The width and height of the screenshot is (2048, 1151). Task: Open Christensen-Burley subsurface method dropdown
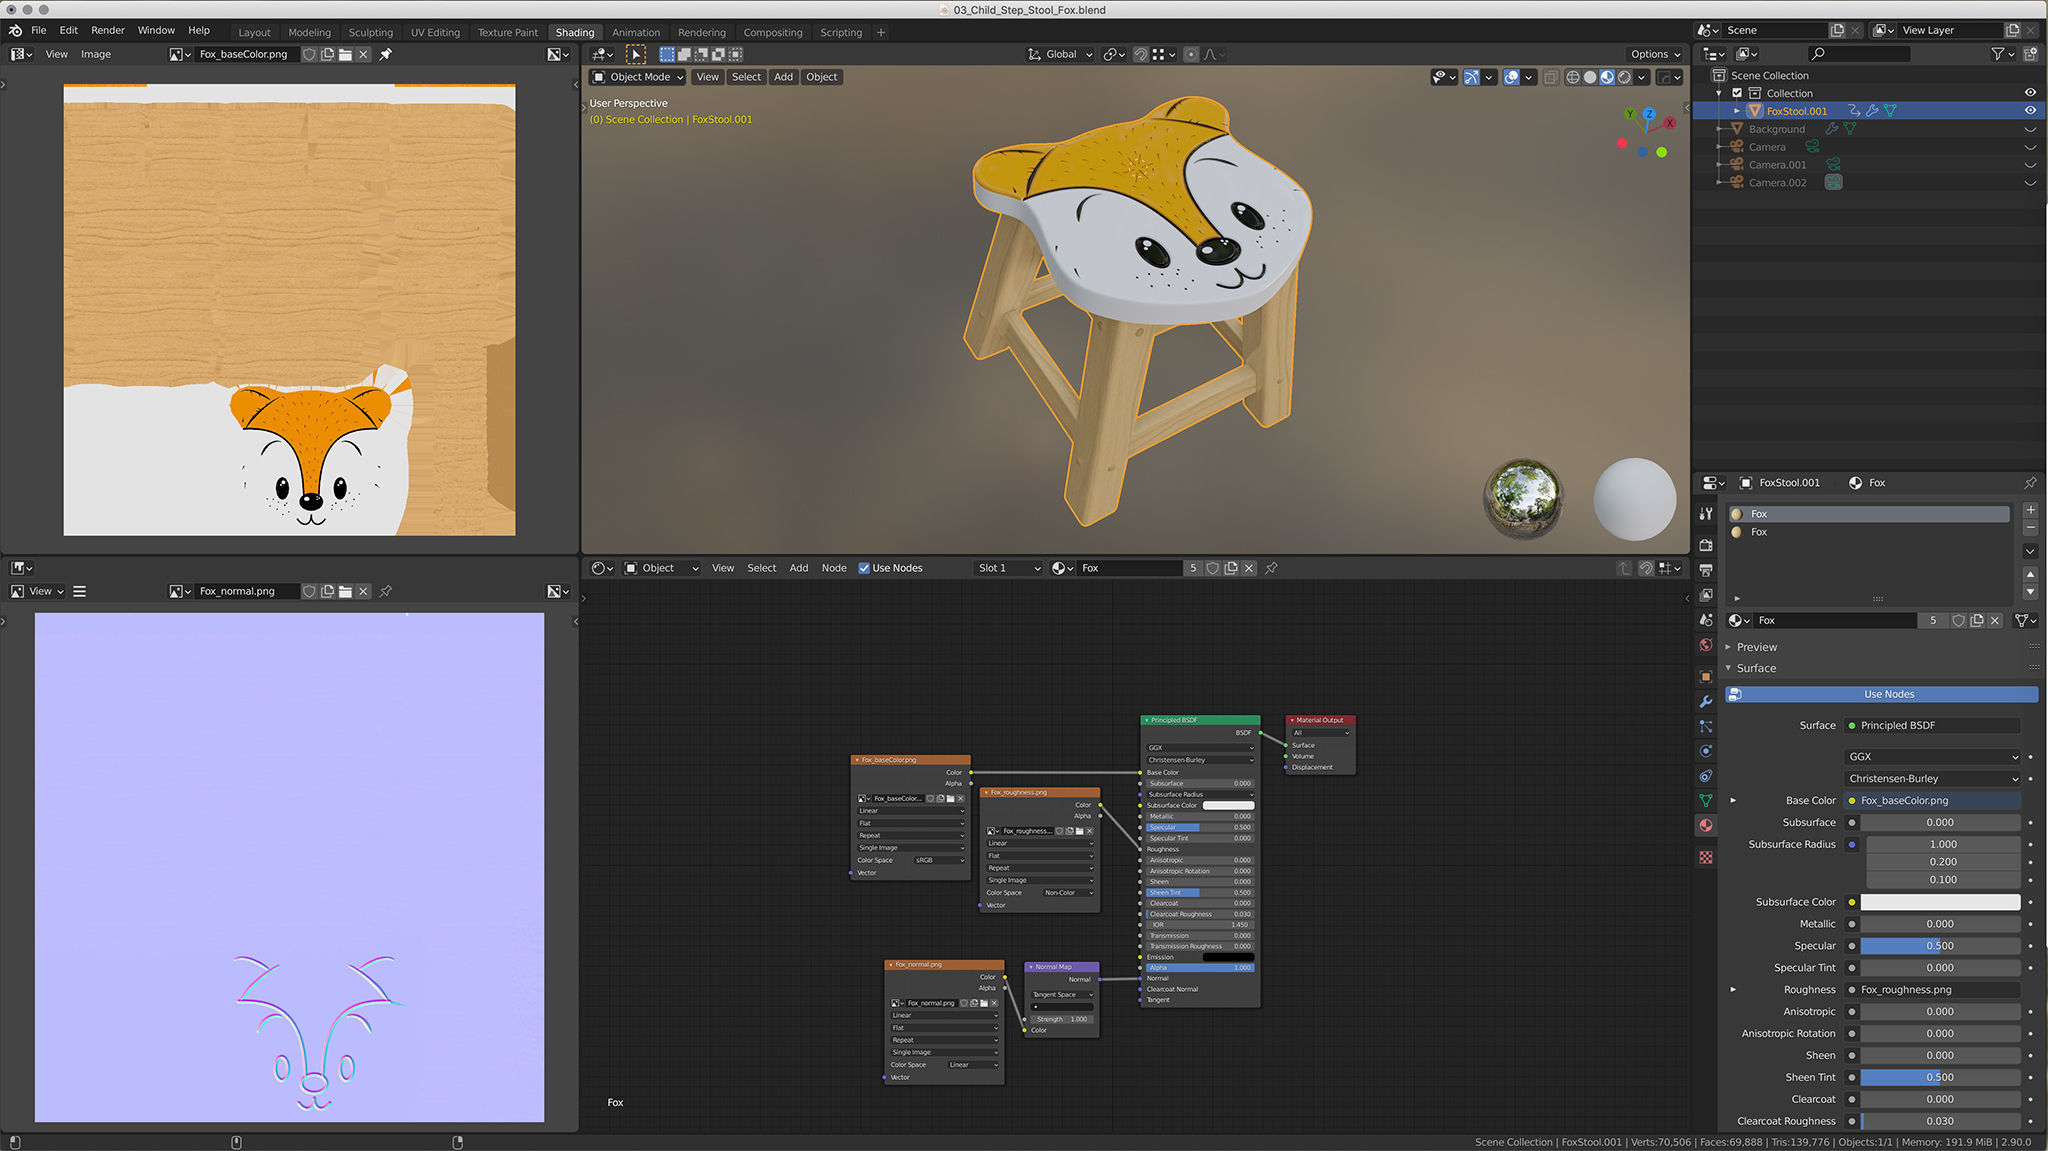point(1932,779)
